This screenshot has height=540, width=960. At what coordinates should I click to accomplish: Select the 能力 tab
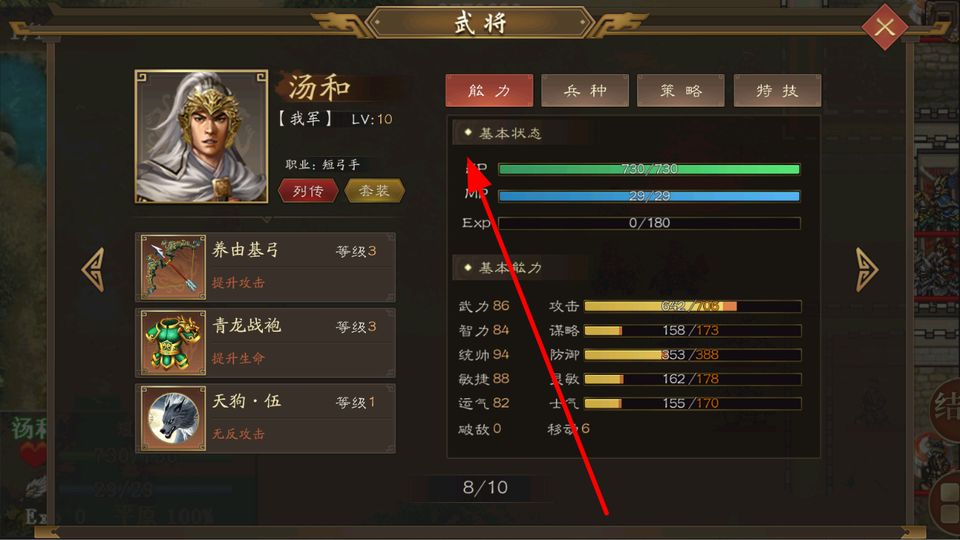coord(489,91)
